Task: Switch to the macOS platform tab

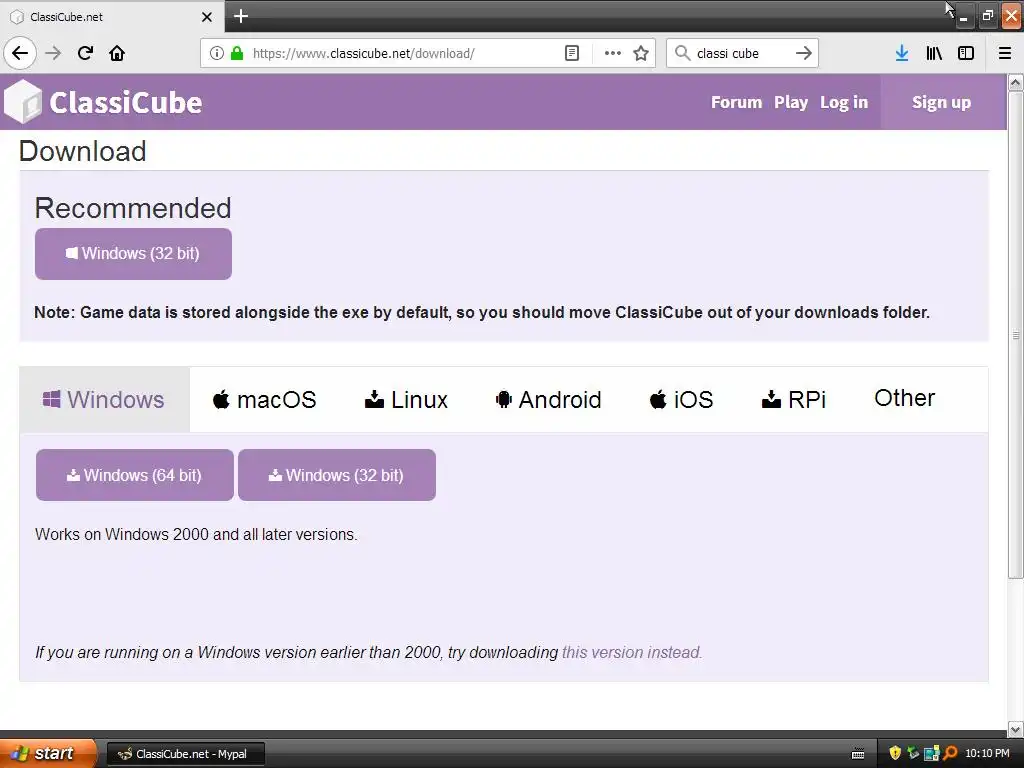Action: (264, 399)
